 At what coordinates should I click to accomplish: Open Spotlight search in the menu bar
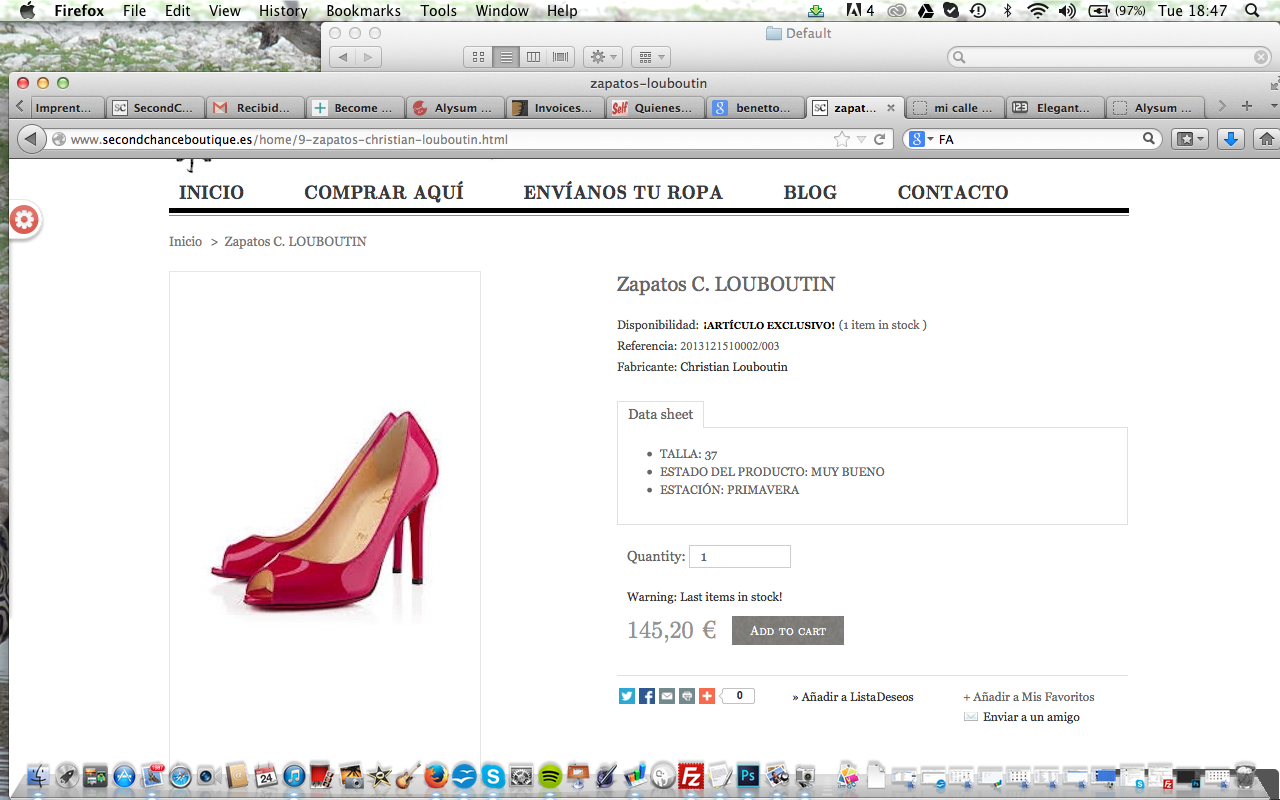pos(1252,11)
